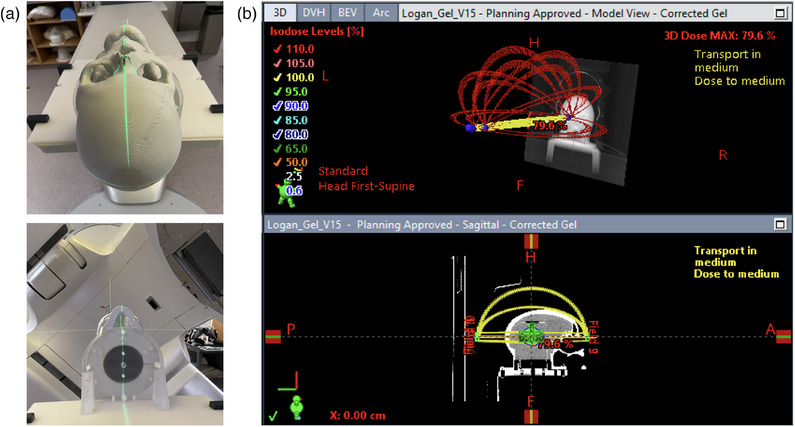Open the DVH tab

(313, 13)
